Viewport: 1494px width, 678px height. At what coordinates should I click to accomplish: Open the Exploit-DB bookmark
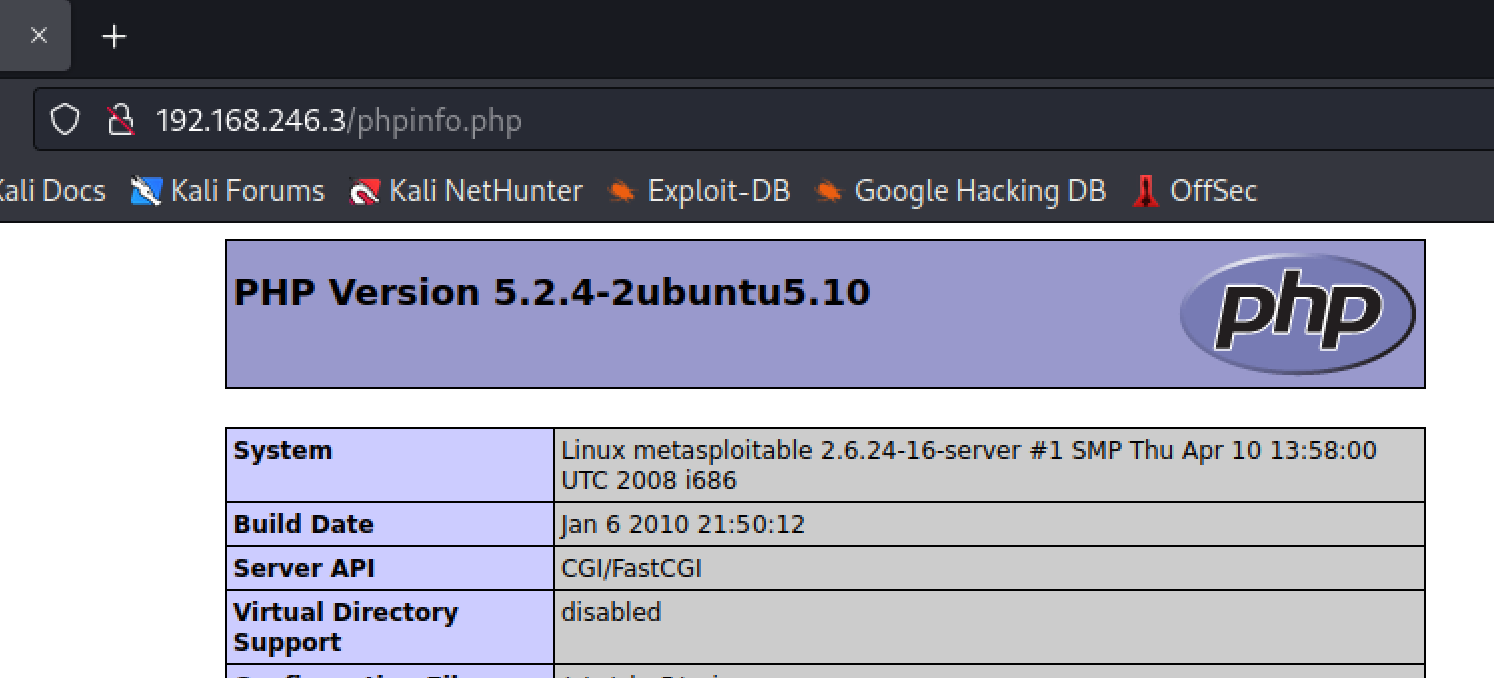tap(699, 191)
